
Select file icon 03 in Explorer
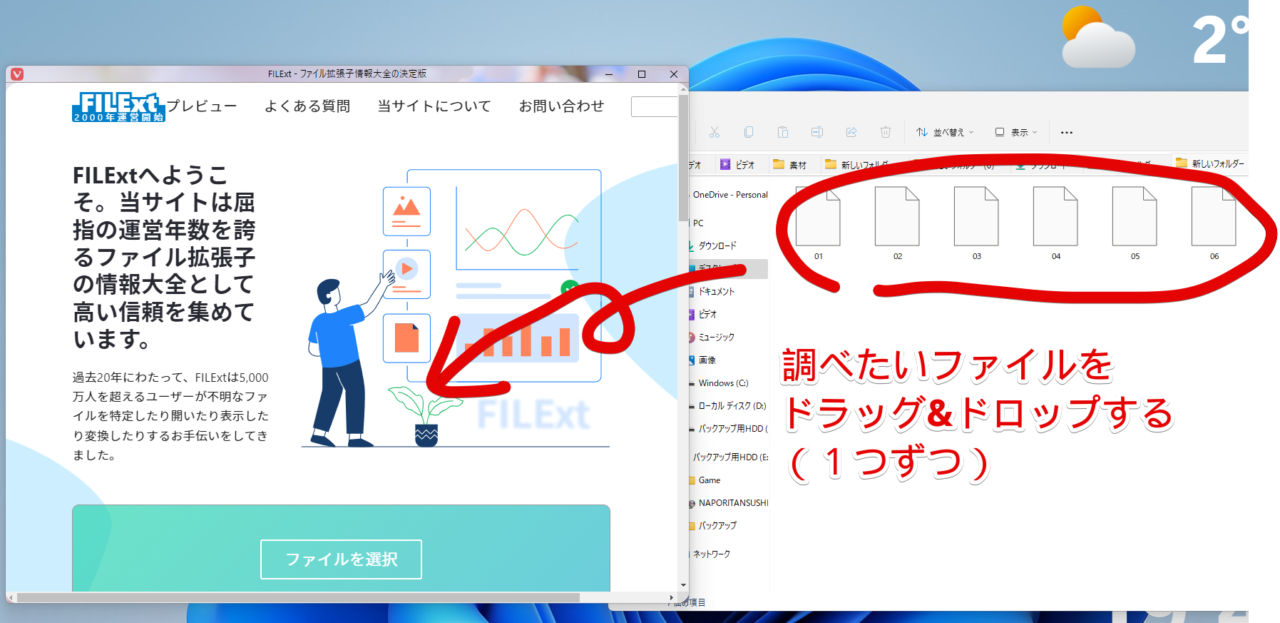(977, 216)
